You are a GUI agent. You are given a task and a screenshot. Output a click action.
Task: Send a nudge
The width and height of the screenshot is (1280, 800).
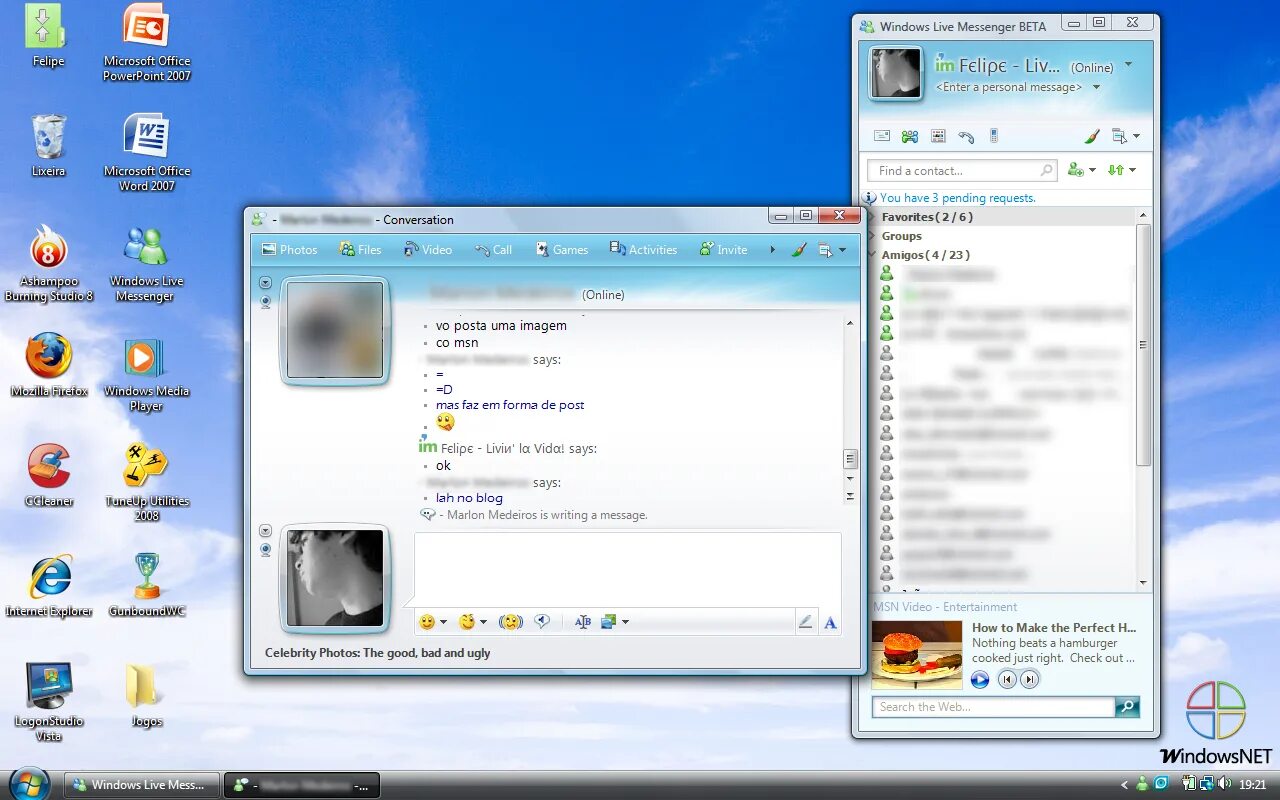point(511,622)
